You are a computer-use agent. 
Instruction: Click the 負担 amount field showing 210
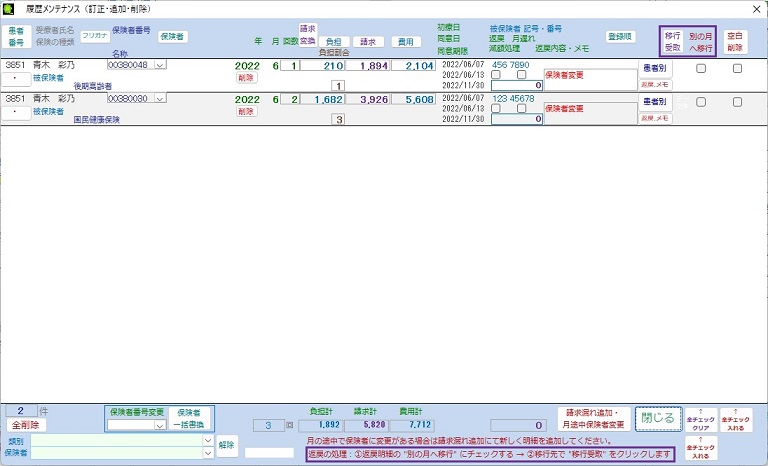pyautogui.click(x=322, y=66)
